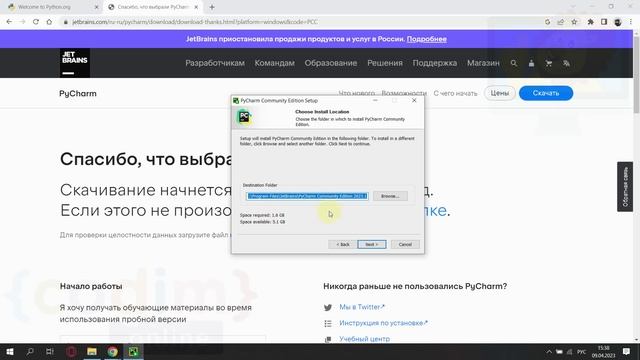Screen dimensions: 640x360
Task: Open the Разработчикам menu
Action: [x=215, y=63]
